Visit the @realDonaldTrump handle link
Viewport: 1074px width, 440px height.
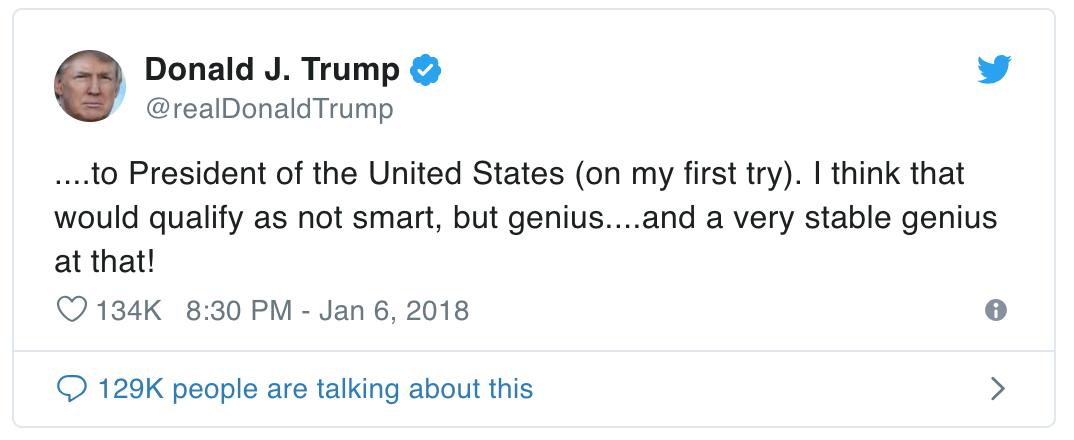(269, 108)
